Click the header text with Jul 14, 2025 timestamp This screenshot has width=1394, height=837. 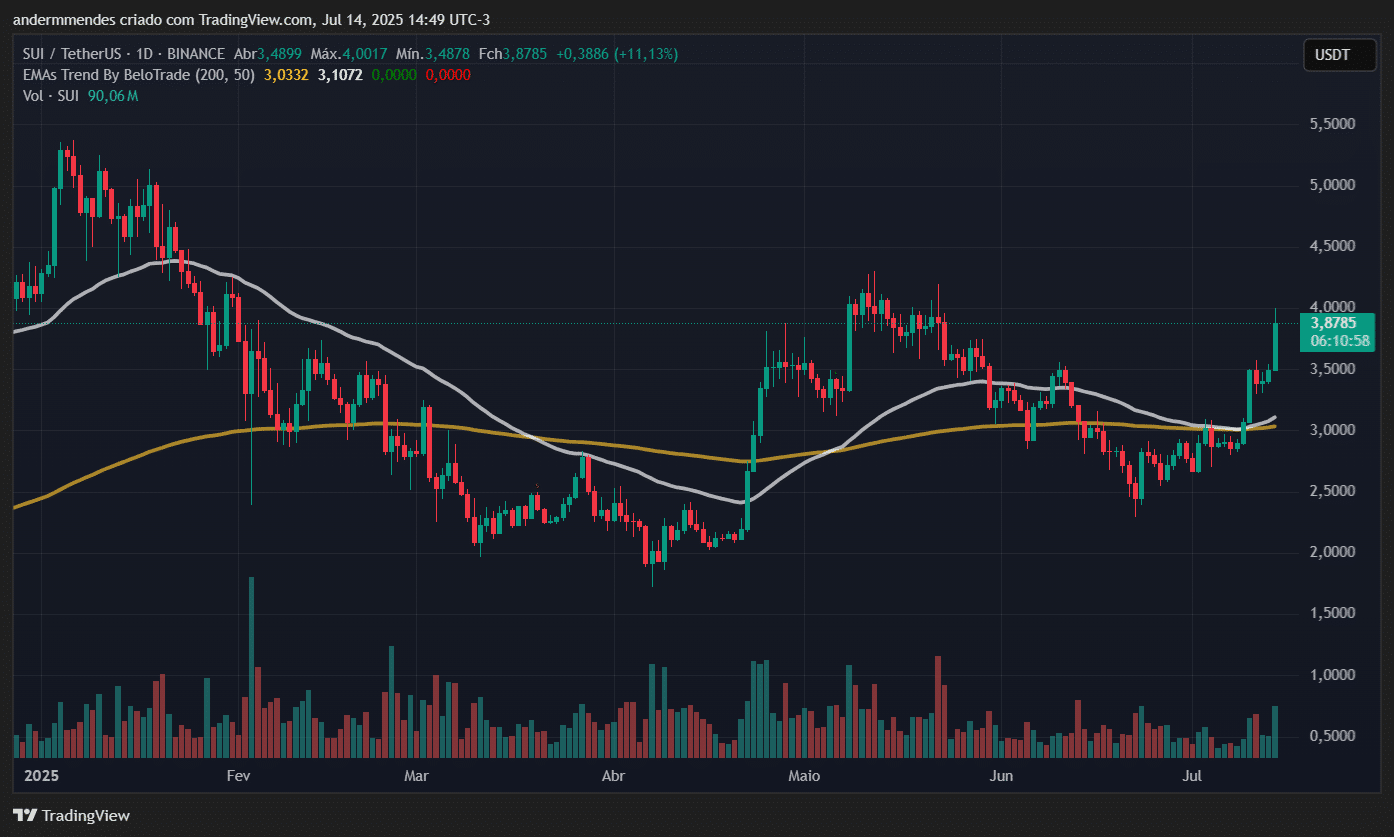click(x=251, y=20)
